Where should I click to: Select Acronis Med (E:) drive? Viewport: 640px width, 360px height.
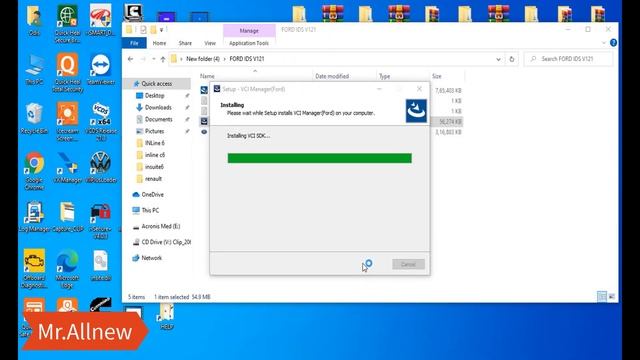160,226
